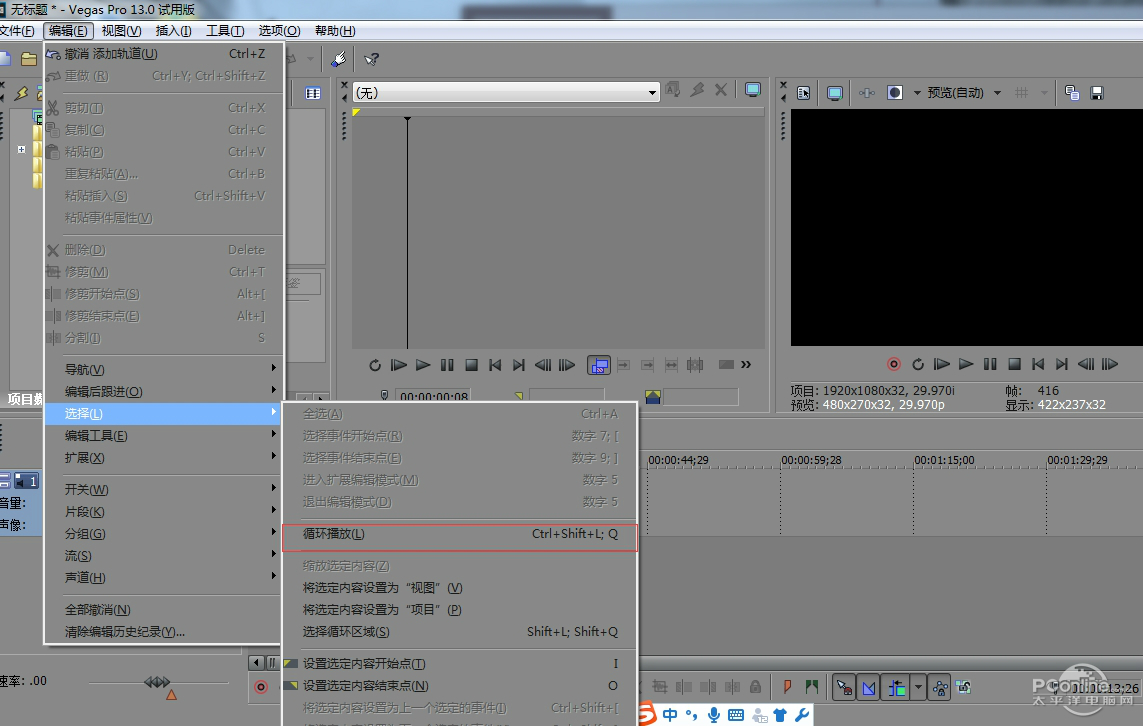Open the auto ripple mode dropdown arrow
Image resolution: width=1143 pixels, height=726 pixels.
pos(918,687)
